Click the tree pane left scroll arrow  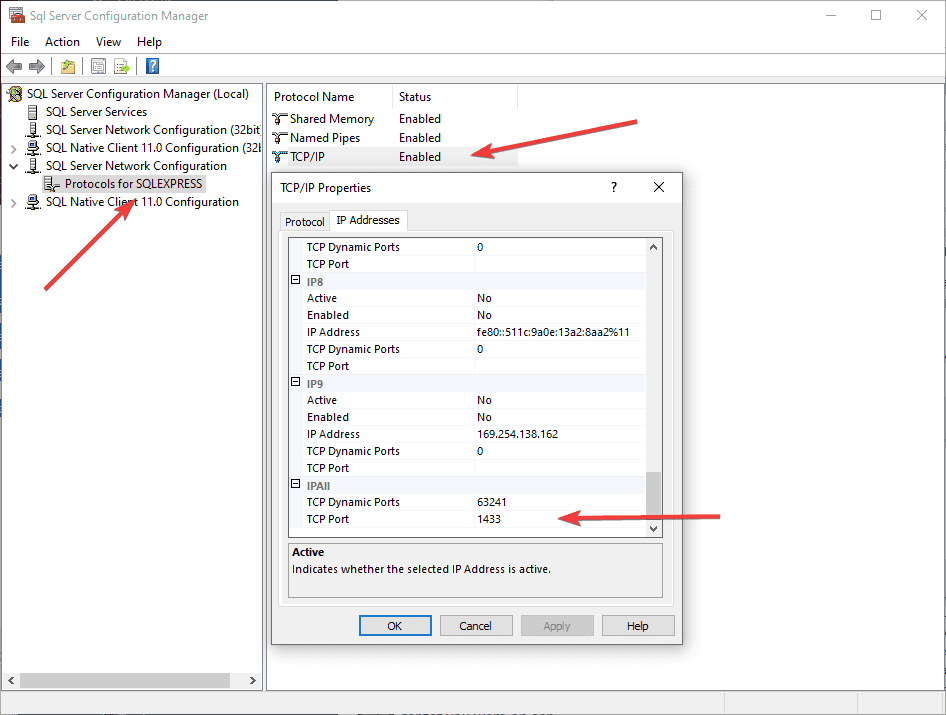tap(11, 681)
